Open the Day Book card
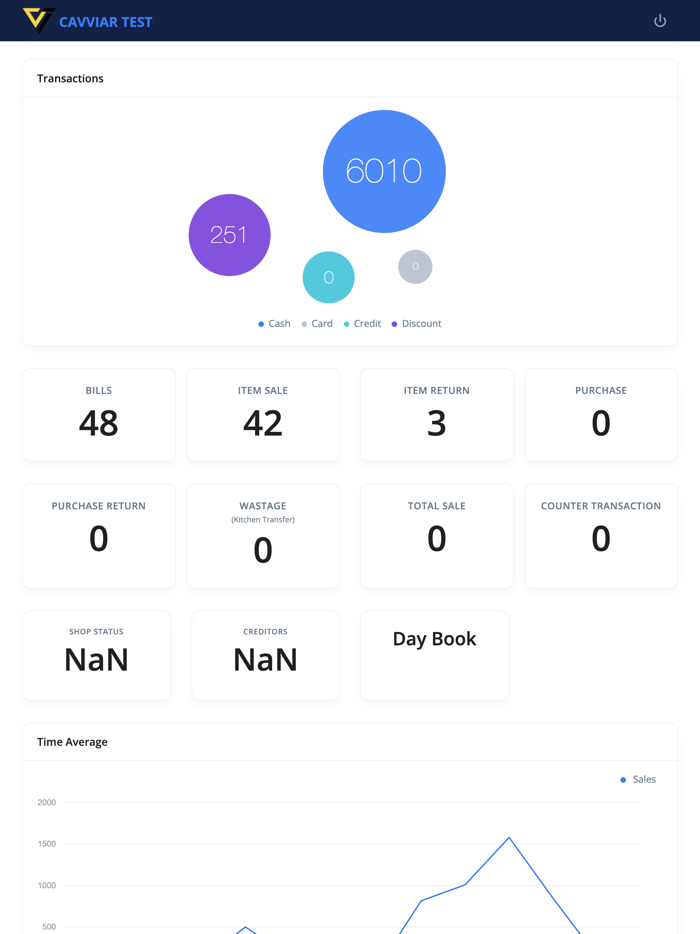This screenshot has height=934, width=700. 435,655
